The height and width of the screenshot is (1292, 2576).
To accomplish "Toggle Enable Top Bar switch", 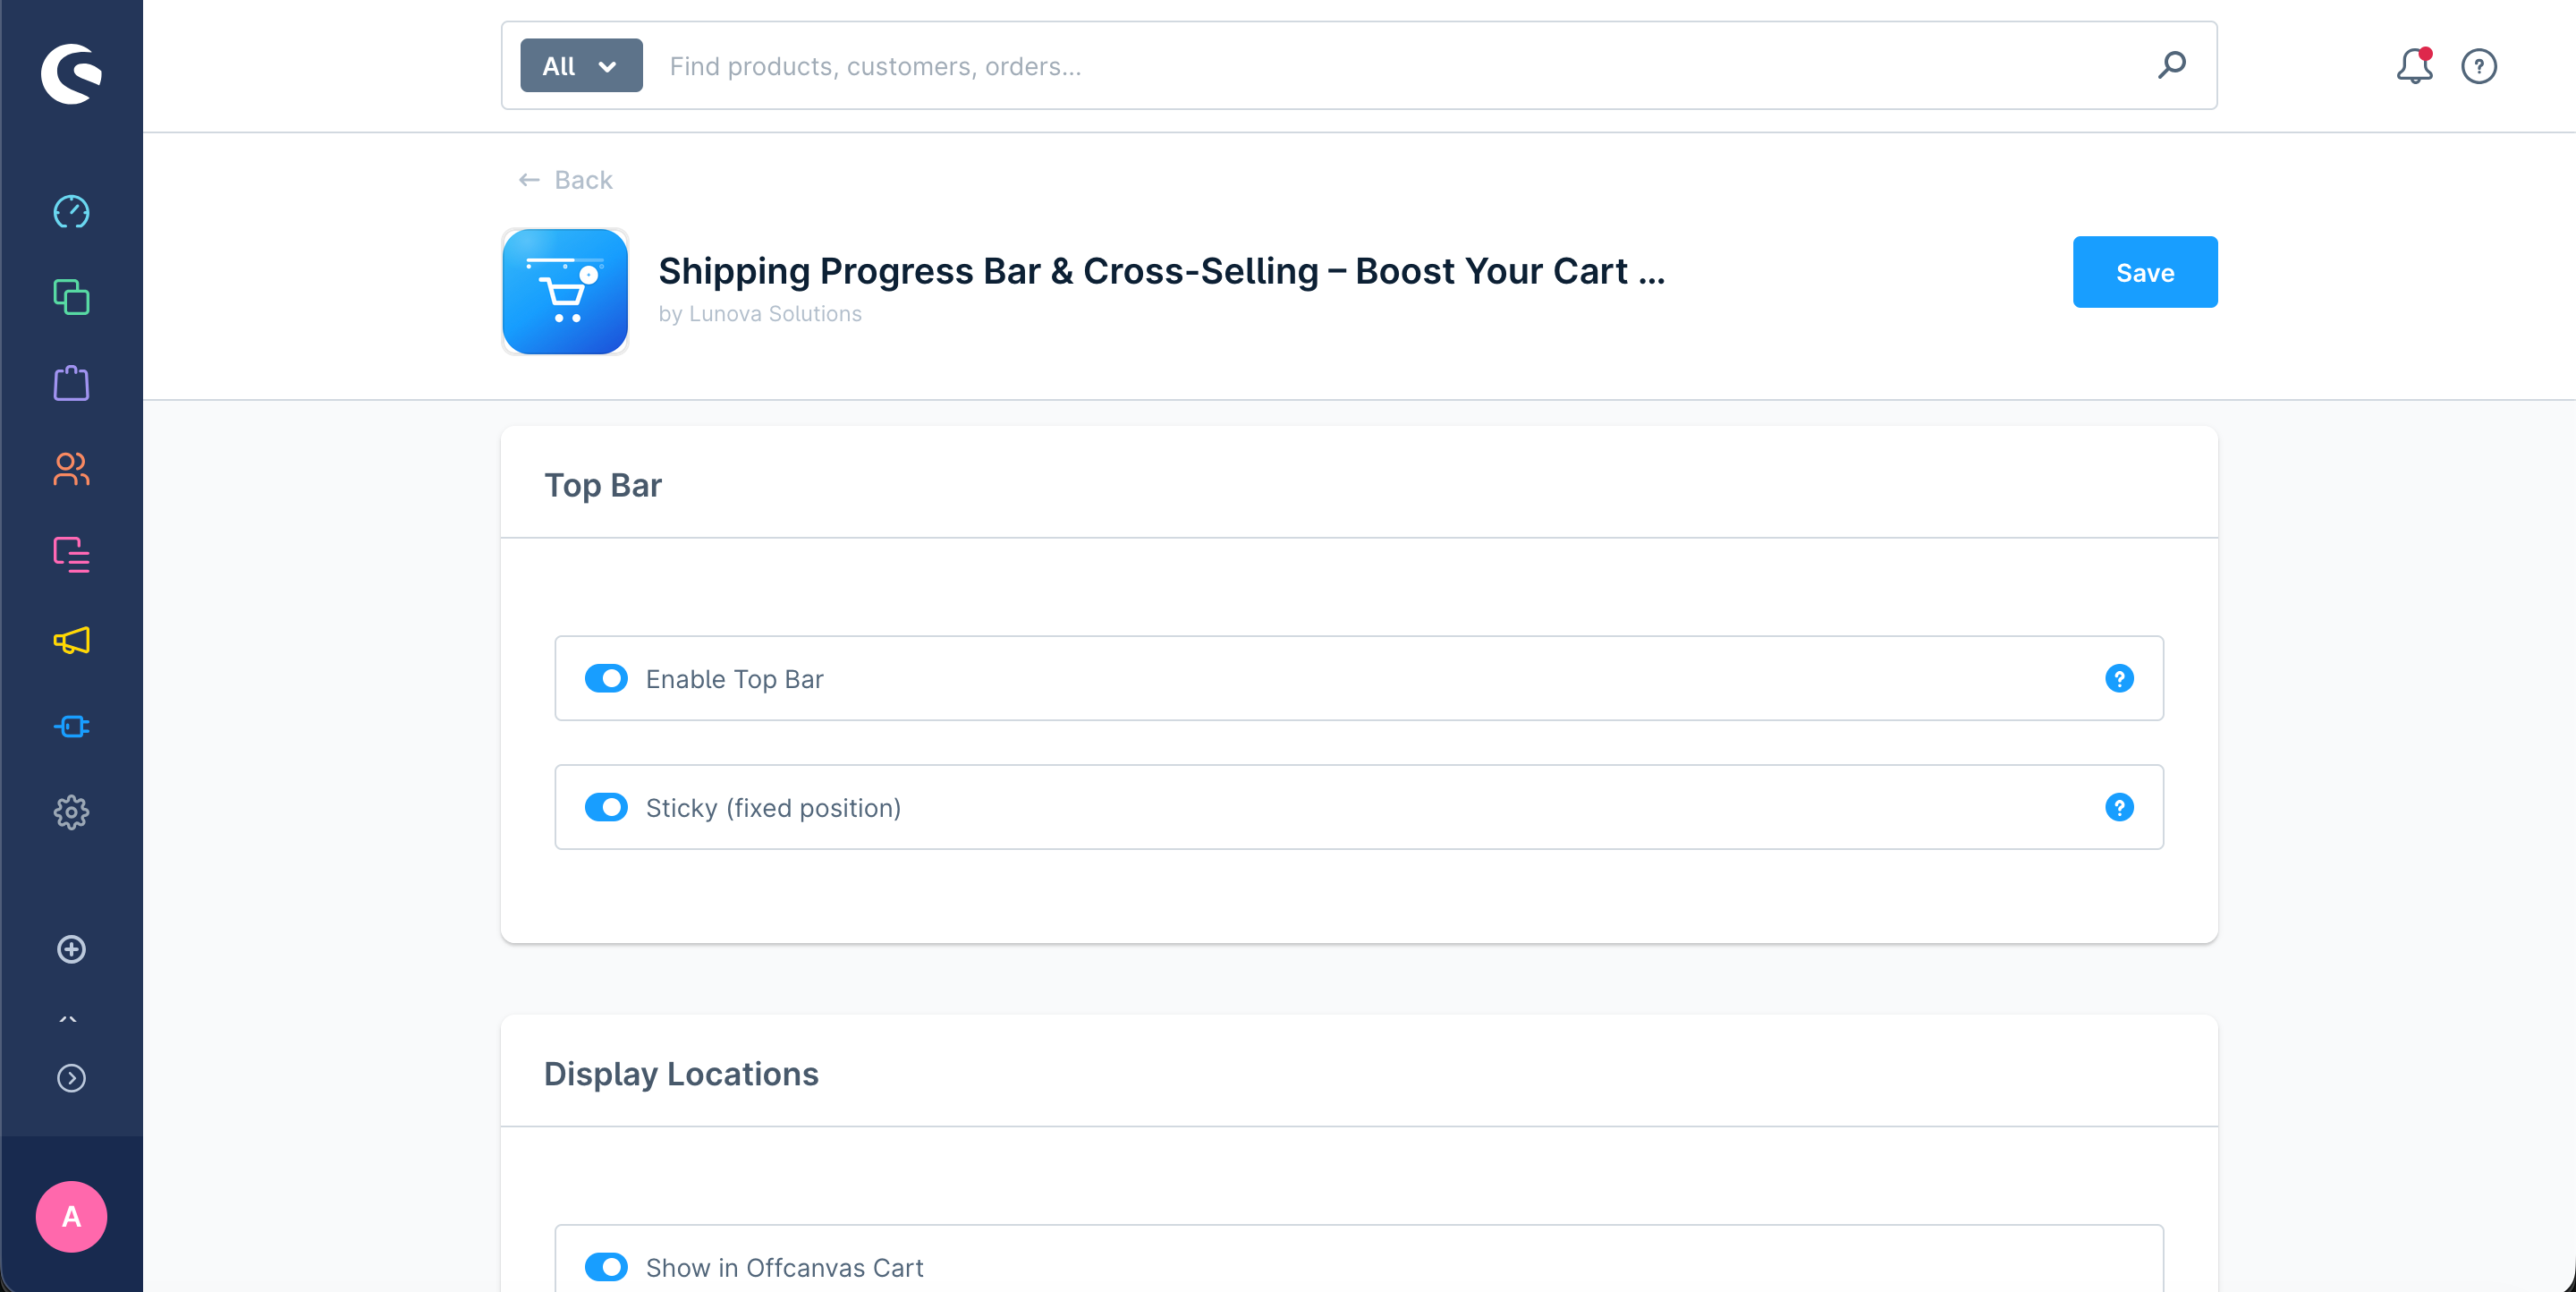I will coord(606,678).
